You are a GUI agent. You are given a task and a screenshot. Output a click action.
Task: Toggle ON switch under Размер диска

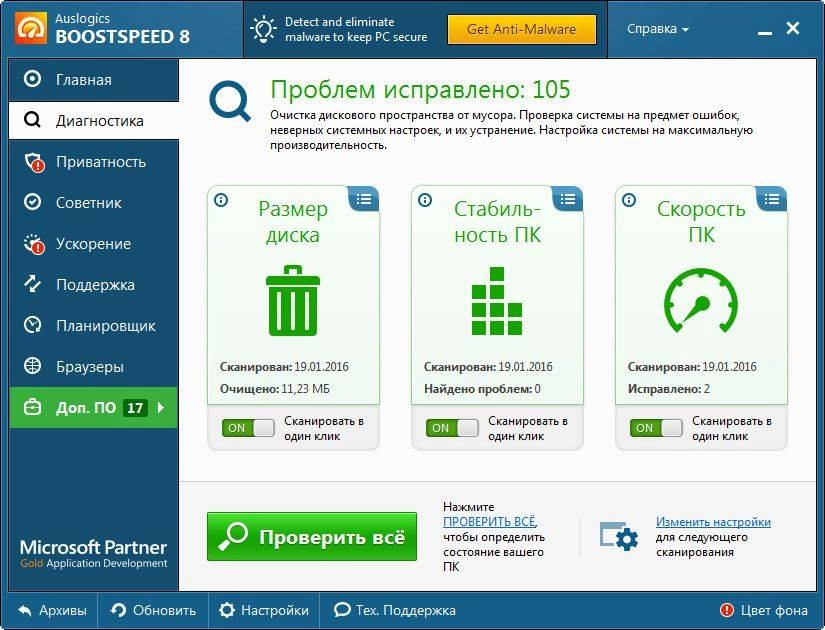tap(248, 428)
